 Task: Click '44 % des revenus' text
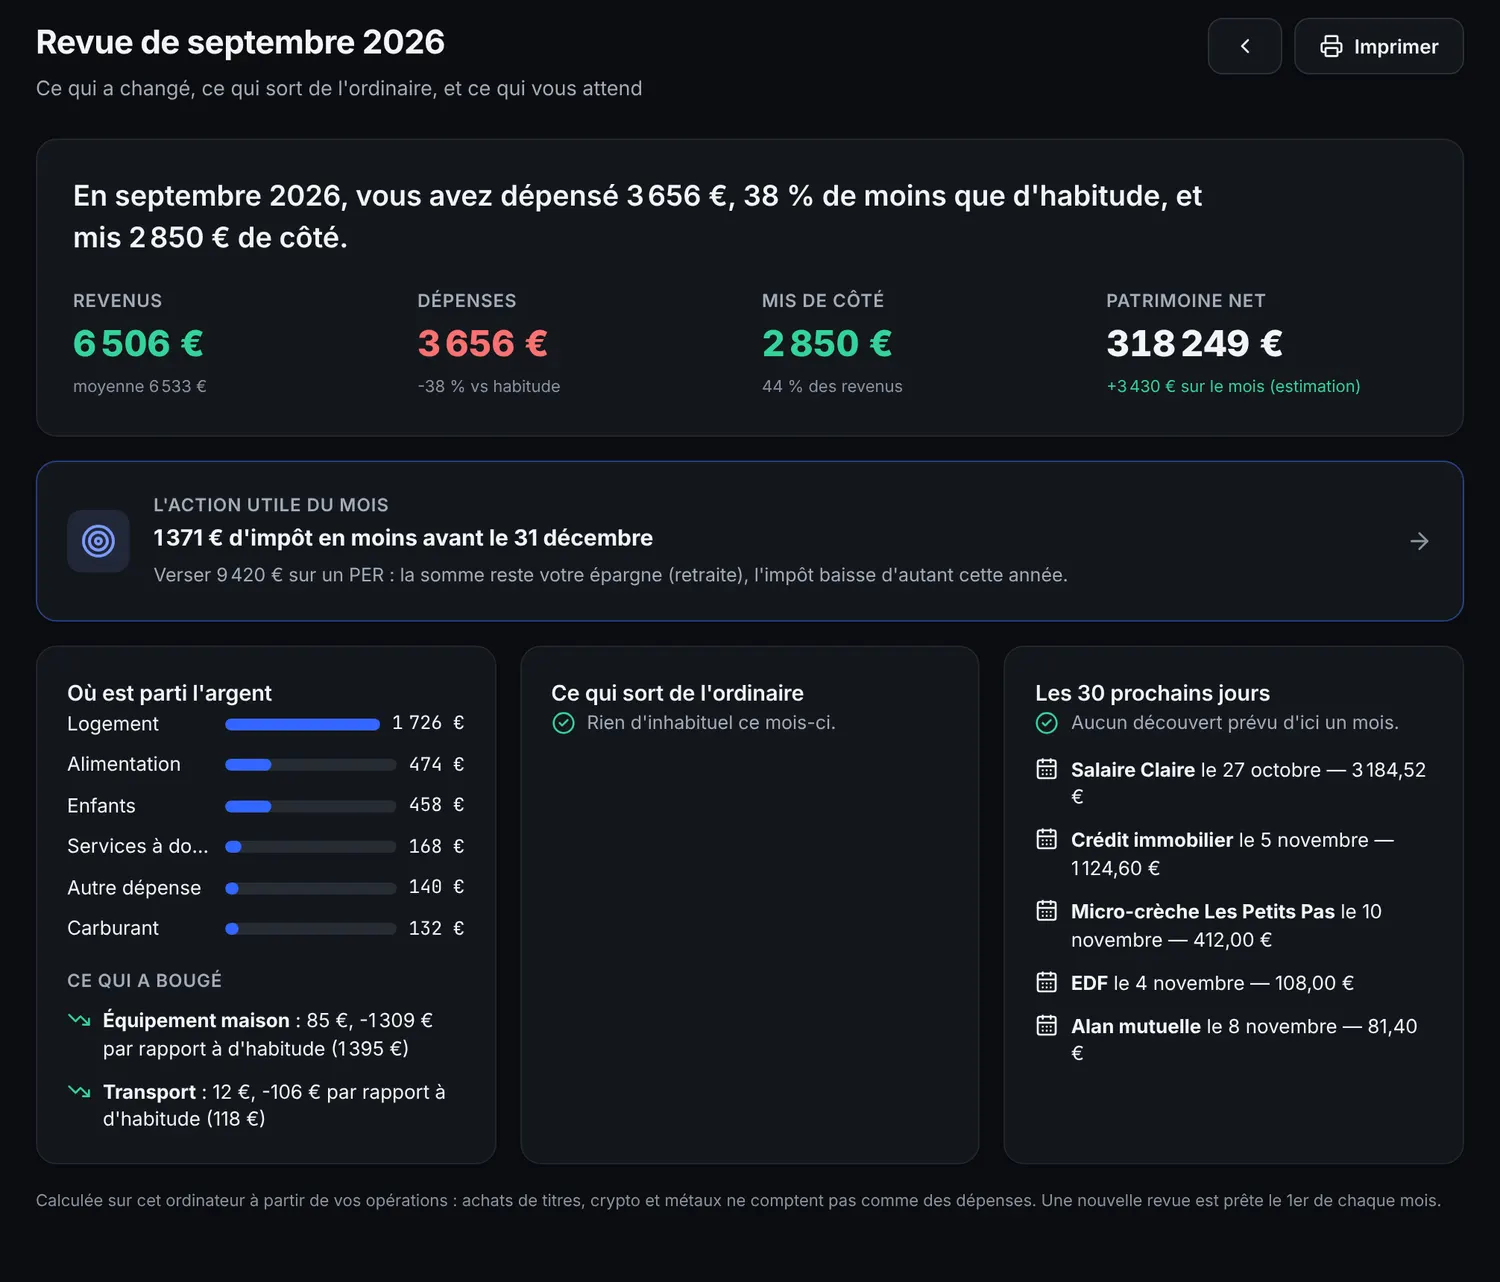(832, 386)
